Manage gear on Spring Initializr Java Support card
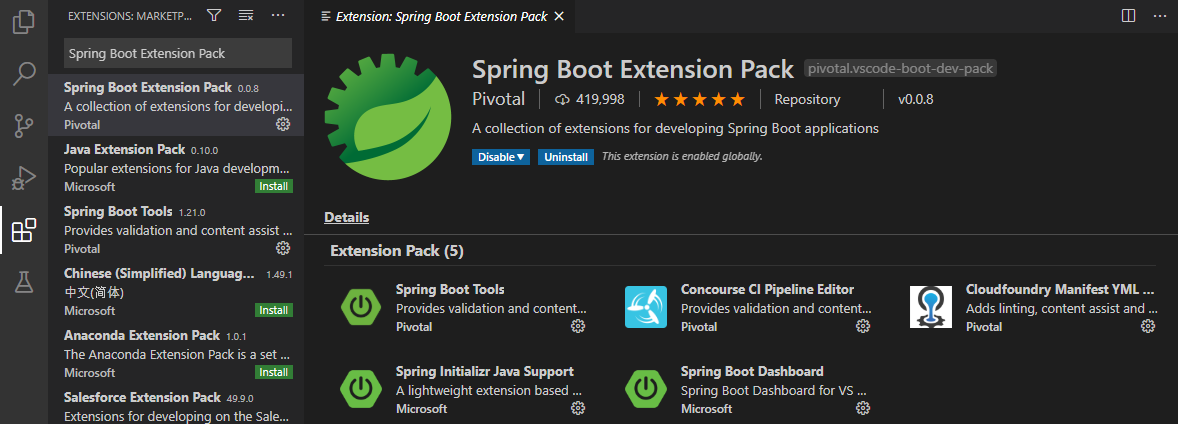Screen dimensions: 1178x424 click(578, 407)
